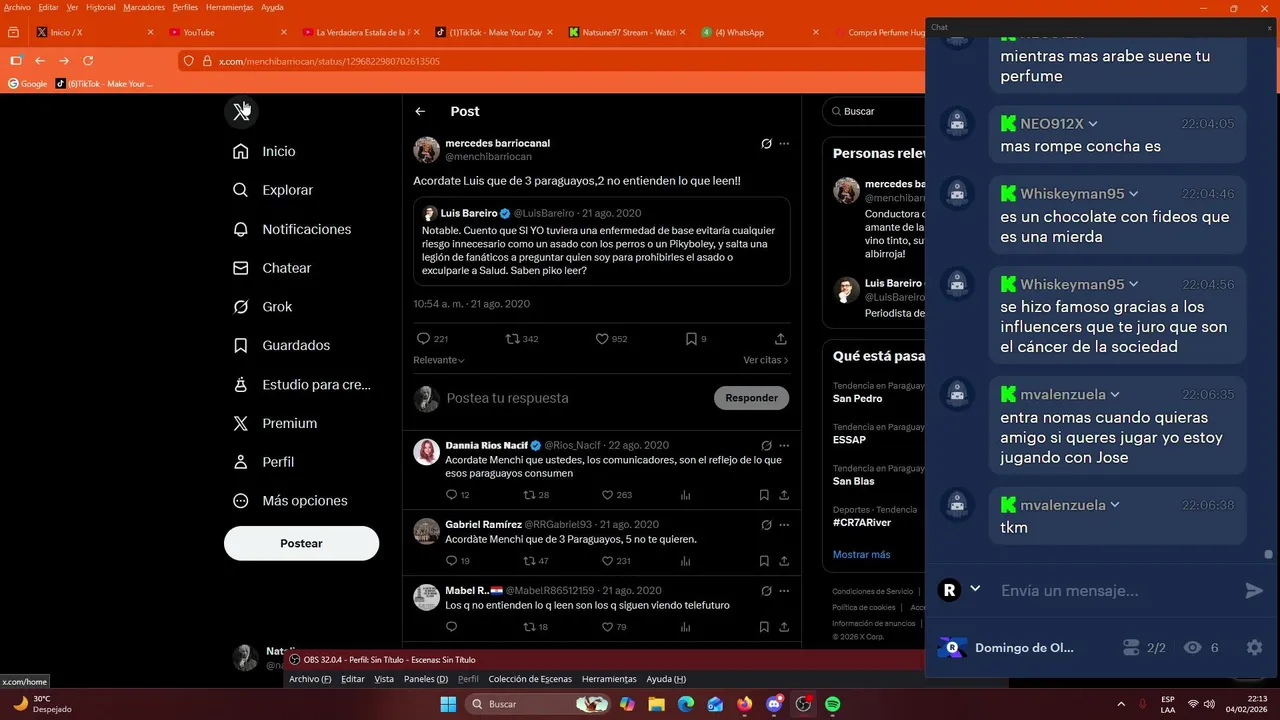Image resolution: width=1280 pixels, height=720 pixels.
Task: Share the main post via share icon
Action: pyautogui.click(x=781, y=339)
